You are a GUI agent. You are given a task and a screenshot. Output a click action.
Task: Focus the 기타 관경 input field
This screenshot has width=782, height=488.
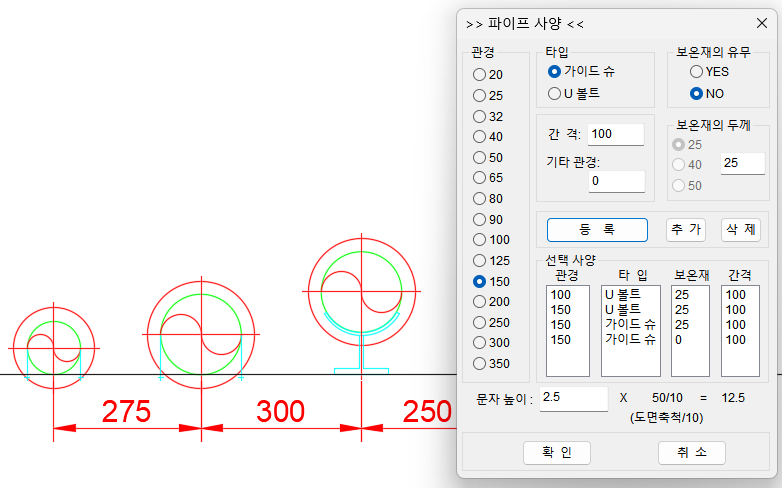coord(615,181)
